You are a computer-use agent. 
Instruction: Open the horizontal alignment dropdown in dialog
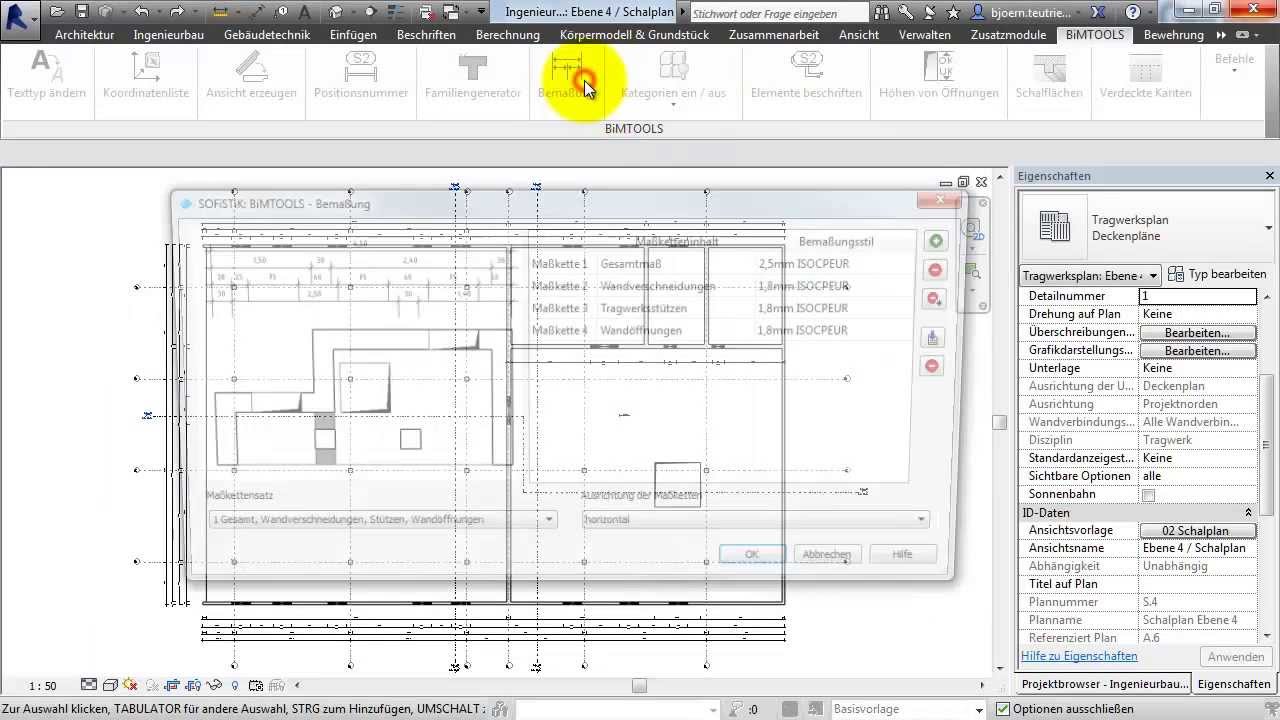point(756,520)
